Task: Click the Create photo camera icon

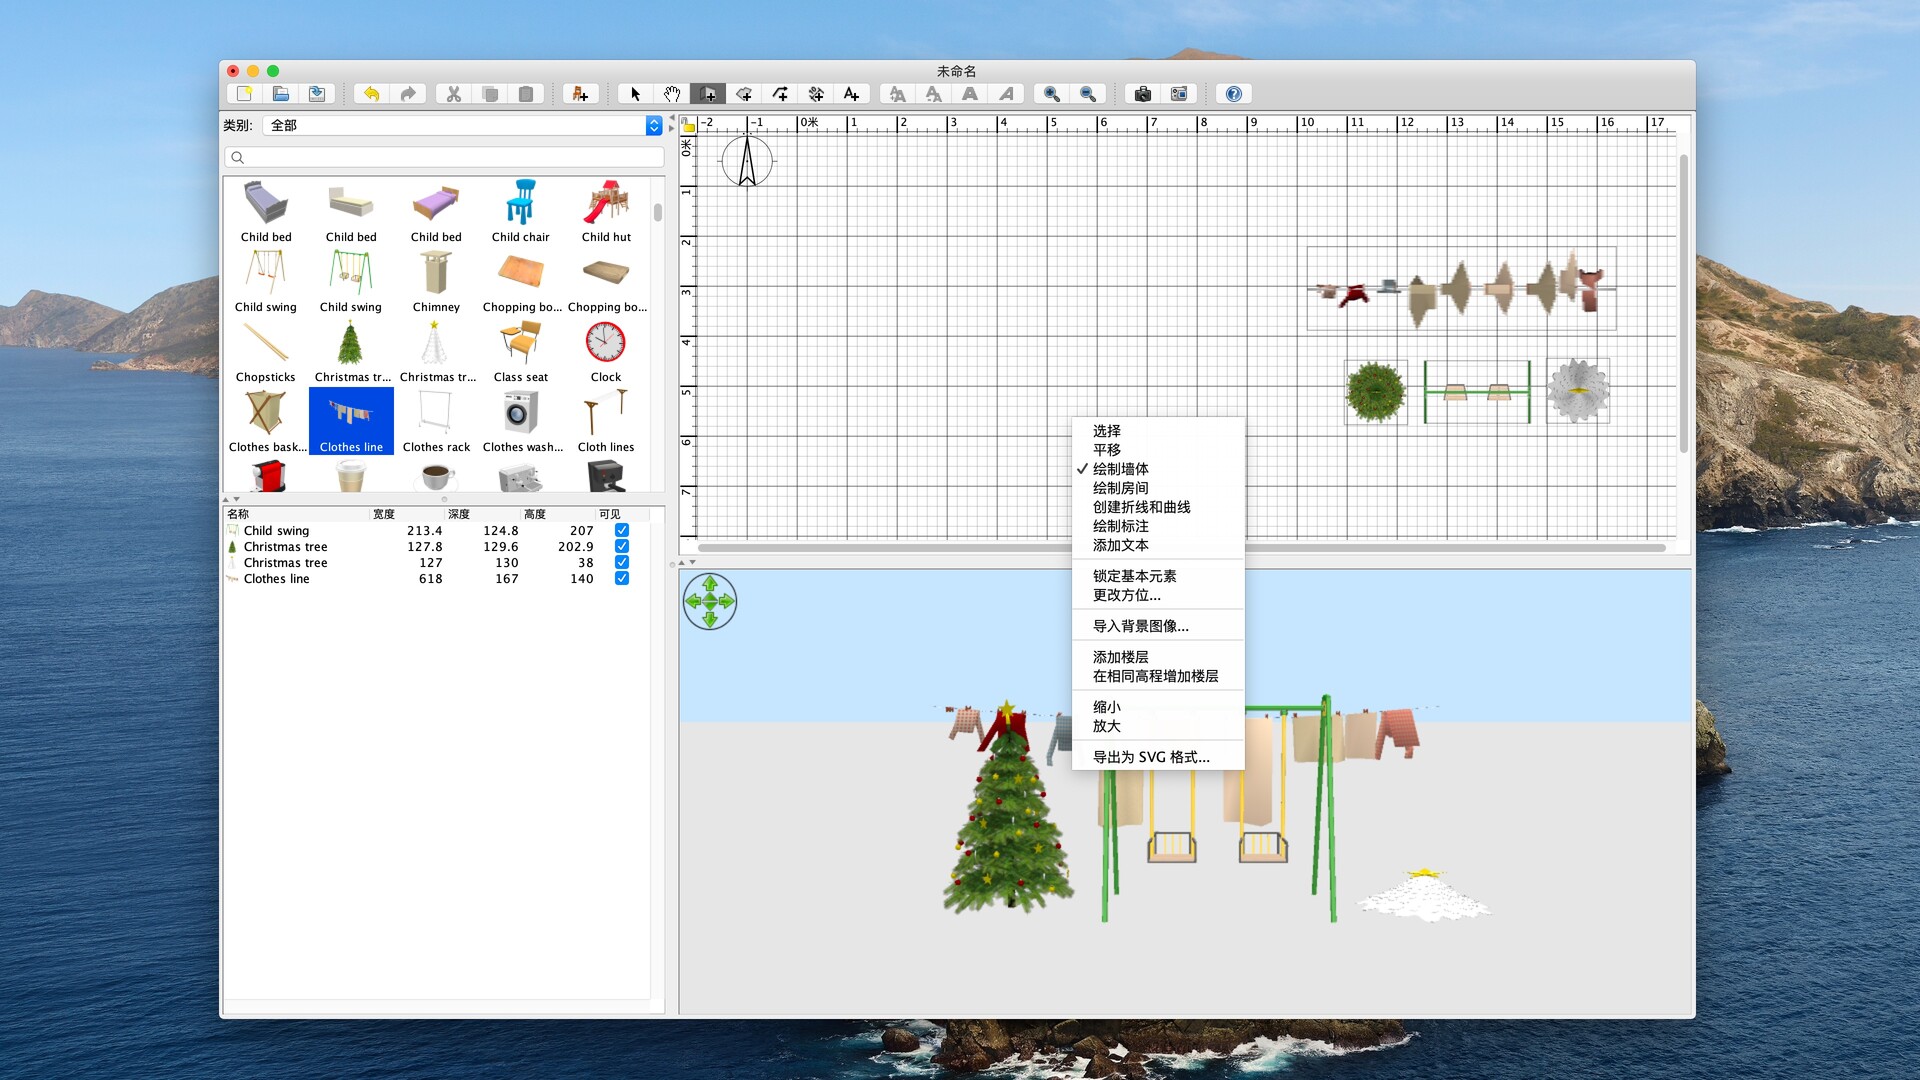Action: (1142, 94)
